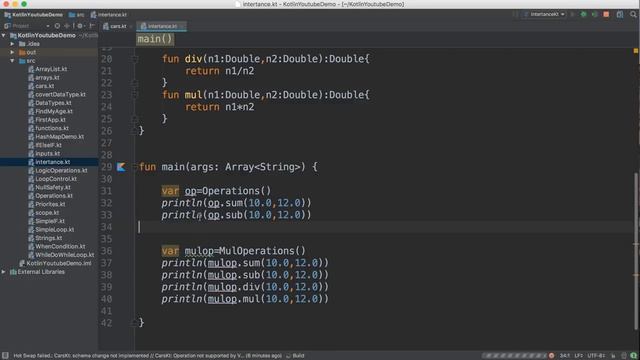
Task: Open WhileDoWhileLoop.kt file
Action: click(64, 255)
